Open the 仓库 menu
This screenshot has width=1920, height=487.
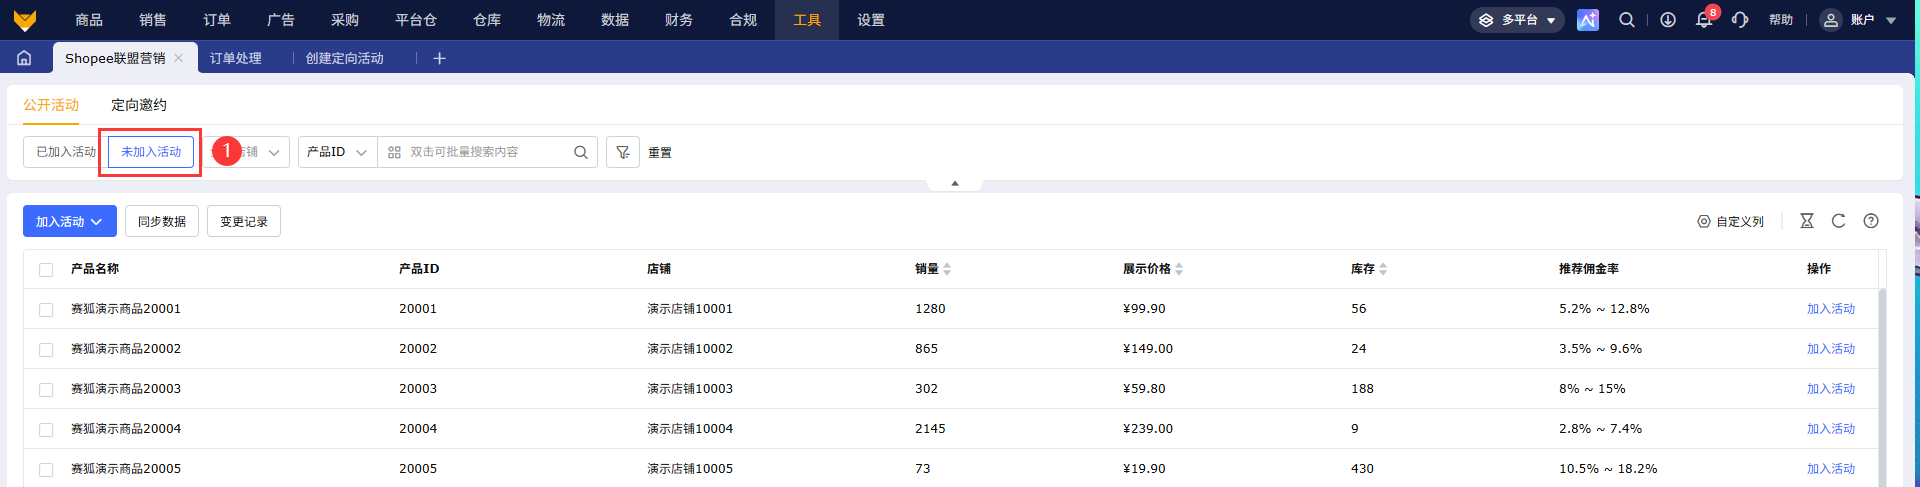487,20
